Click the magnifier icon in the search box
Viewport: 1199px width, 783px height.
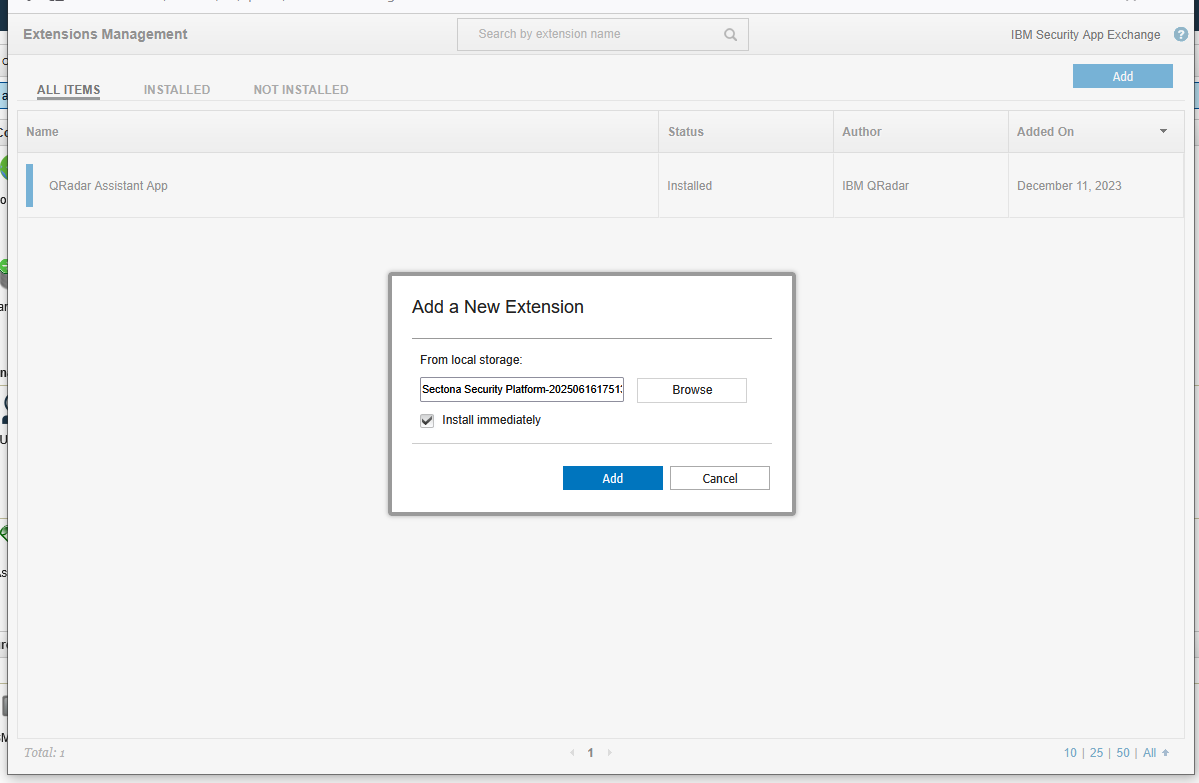tap(730, 35)
